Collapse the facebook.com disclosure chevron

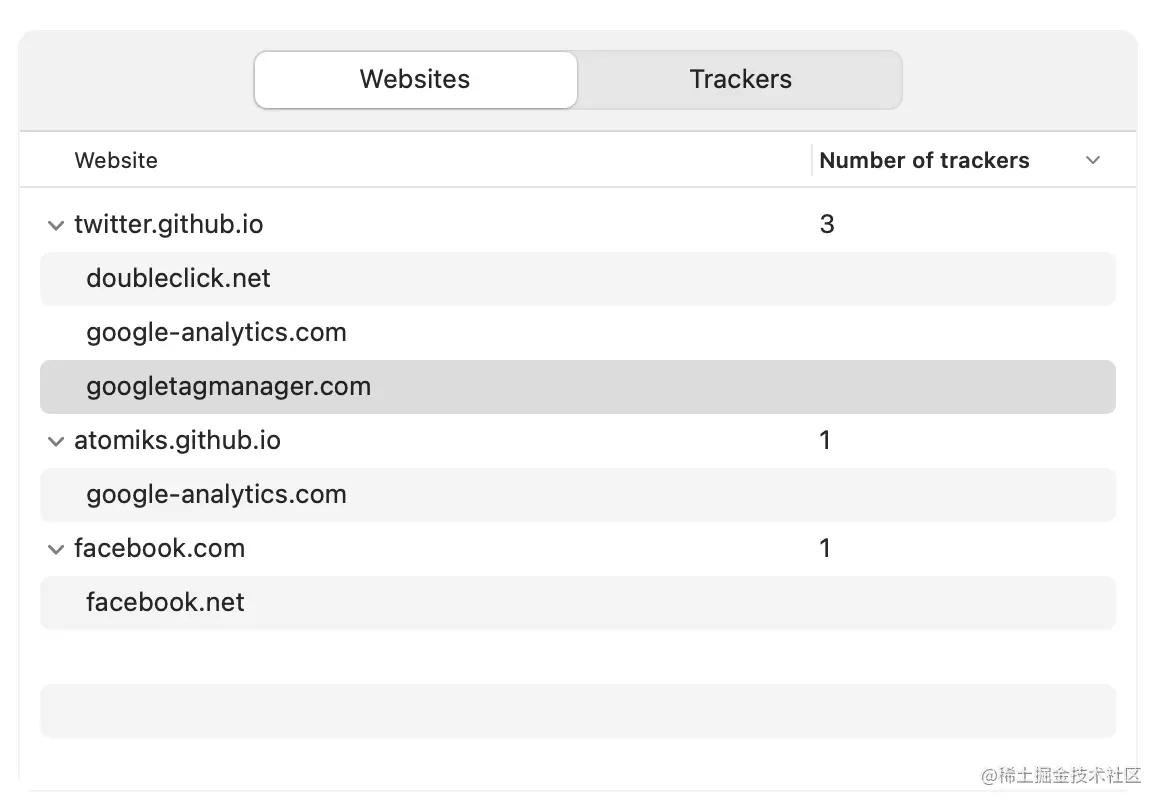coord(55,549)
